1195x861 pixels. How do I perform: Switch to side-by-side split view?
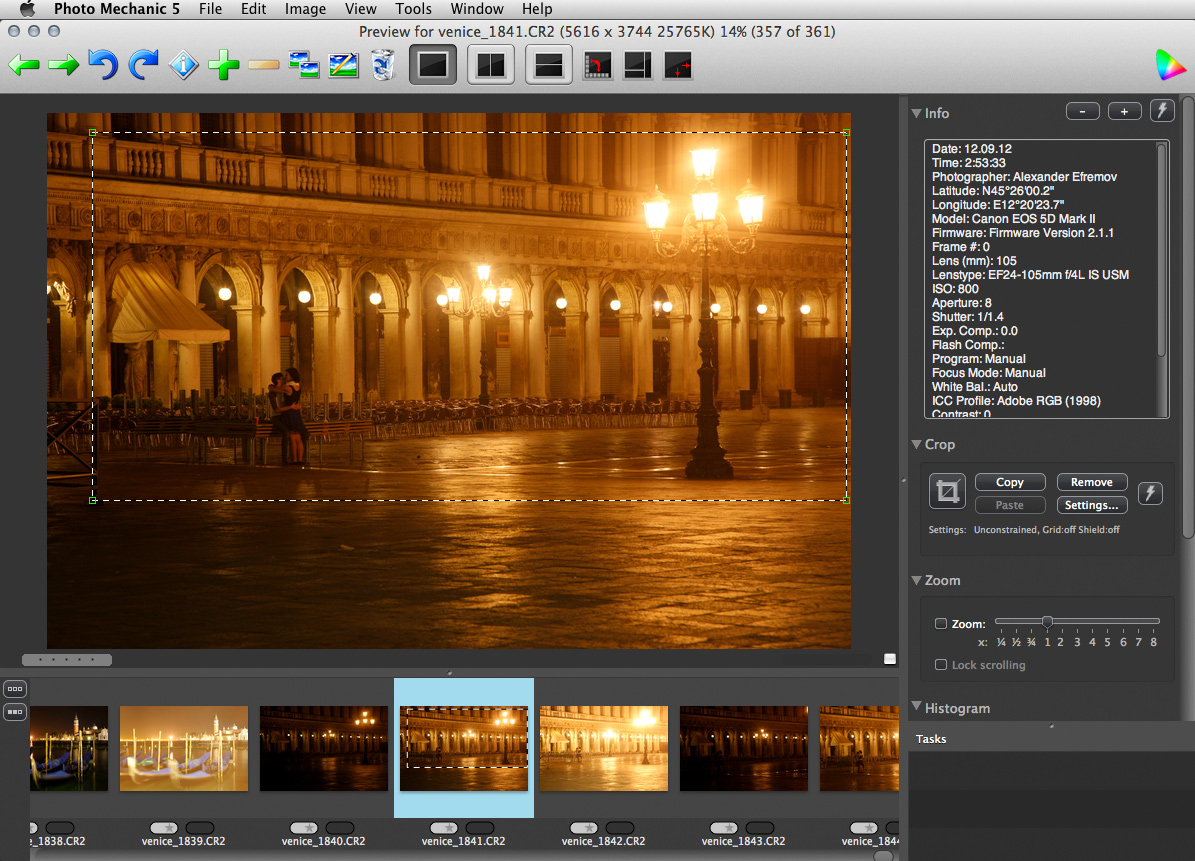[x=490, y=66]
